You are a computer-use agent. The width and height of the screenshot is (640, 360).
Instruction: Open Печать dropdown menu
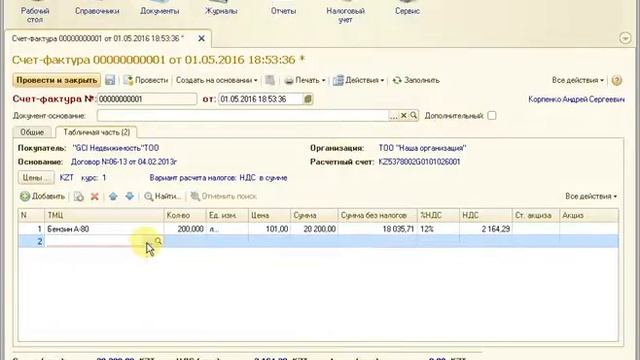305,80
